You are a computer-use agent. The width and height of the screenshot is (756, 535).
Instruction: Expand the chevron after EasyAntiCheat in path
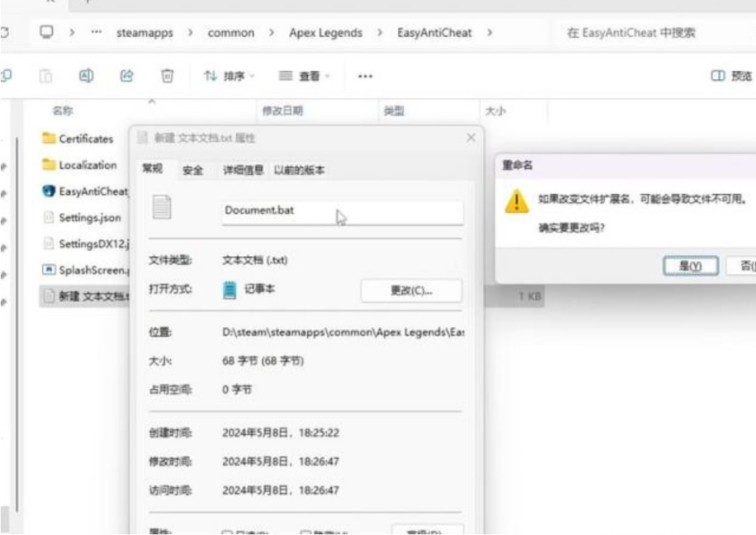pyautogui.click(x=489, y=33)
